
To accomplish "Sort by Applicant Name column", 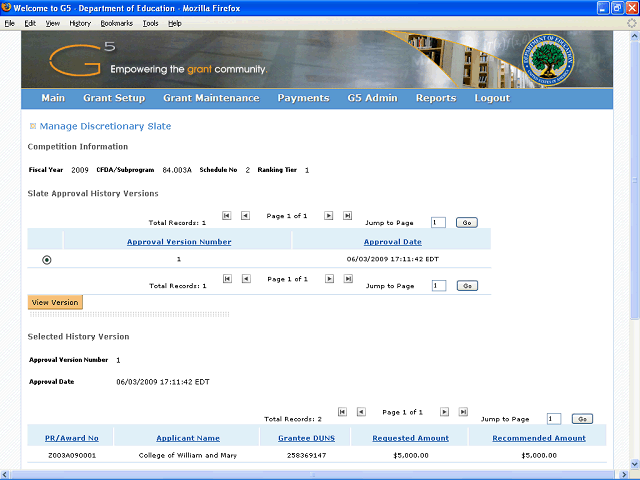I will (x=188, y=438).
